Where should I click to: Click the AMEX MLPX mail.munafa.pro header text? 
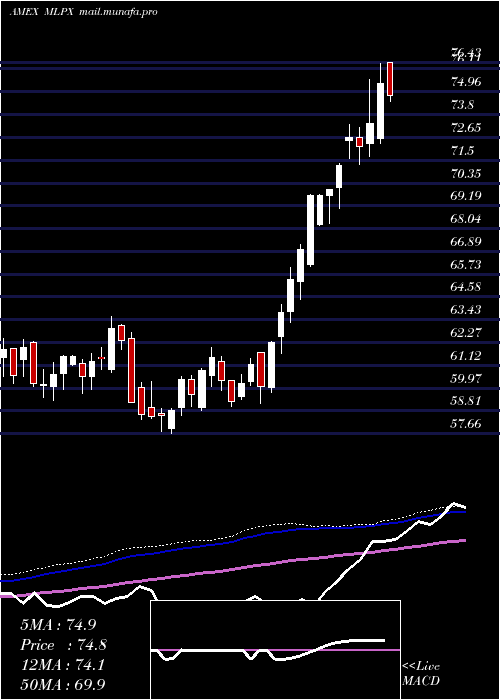pyautogui.click(x=83, y=12)
